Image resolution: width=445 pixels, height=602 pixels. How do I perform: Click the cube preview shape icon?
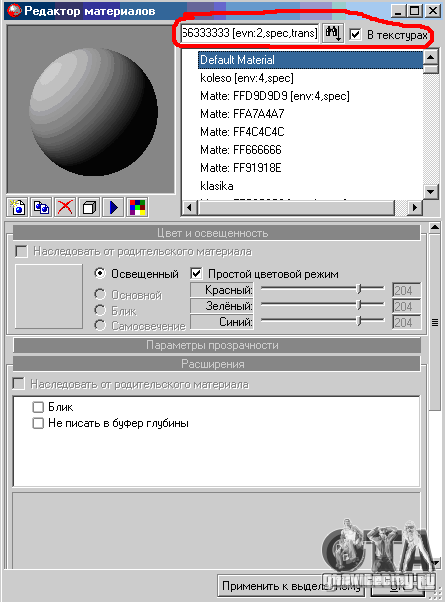click(89, 208)
